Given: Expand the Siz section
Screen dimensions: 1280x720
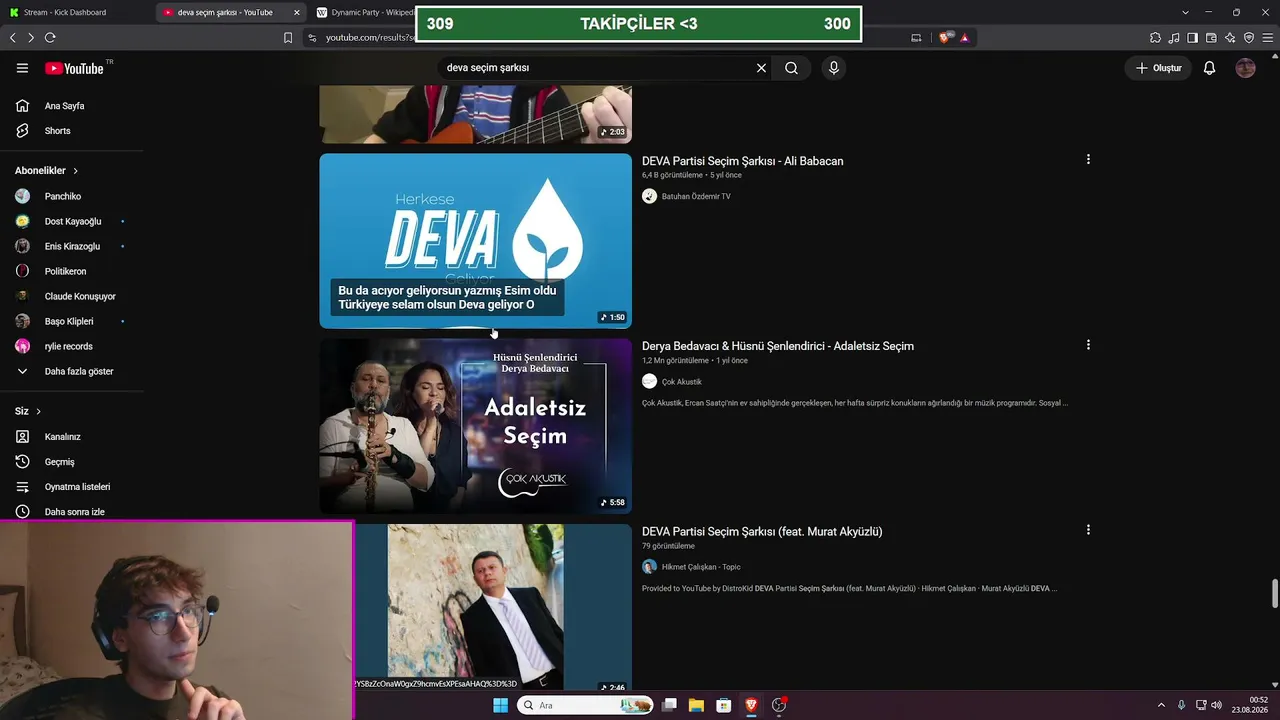Looking at the screenshot, I should [29, 411].
